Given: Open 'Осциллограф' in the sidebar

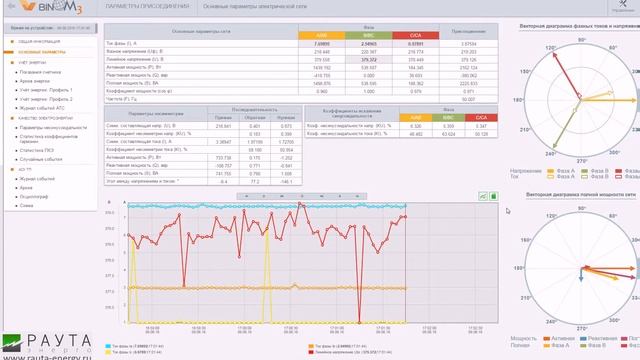Looking at the screenshot, I should (34, 197).
